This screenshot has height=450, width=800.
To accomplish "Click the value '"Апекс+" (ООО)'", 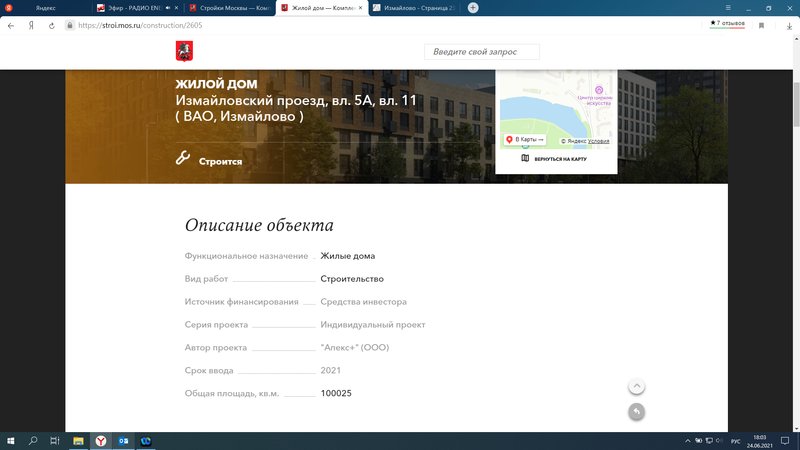I will pyautogui.click(x=355, y=347).
